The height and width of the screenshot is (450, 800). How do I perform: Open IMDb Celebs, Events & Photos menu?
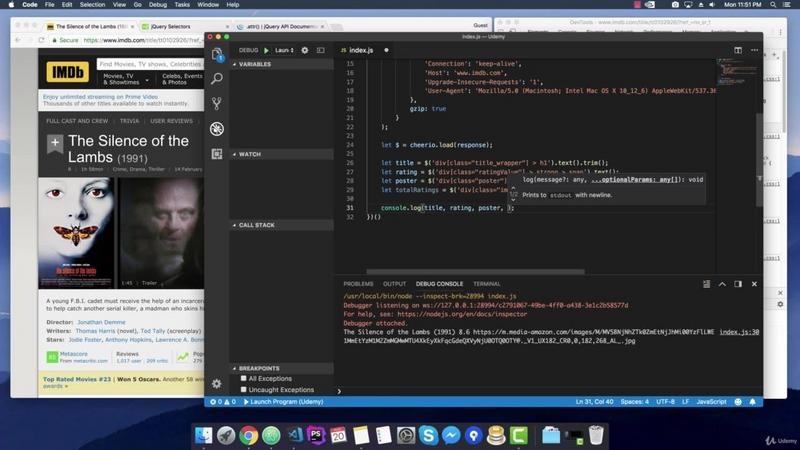coord(182,79)
